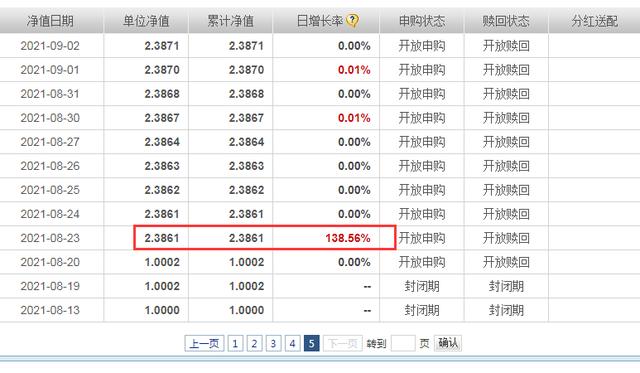Click the 138.56% growth rate value

[x=348, y=238]
